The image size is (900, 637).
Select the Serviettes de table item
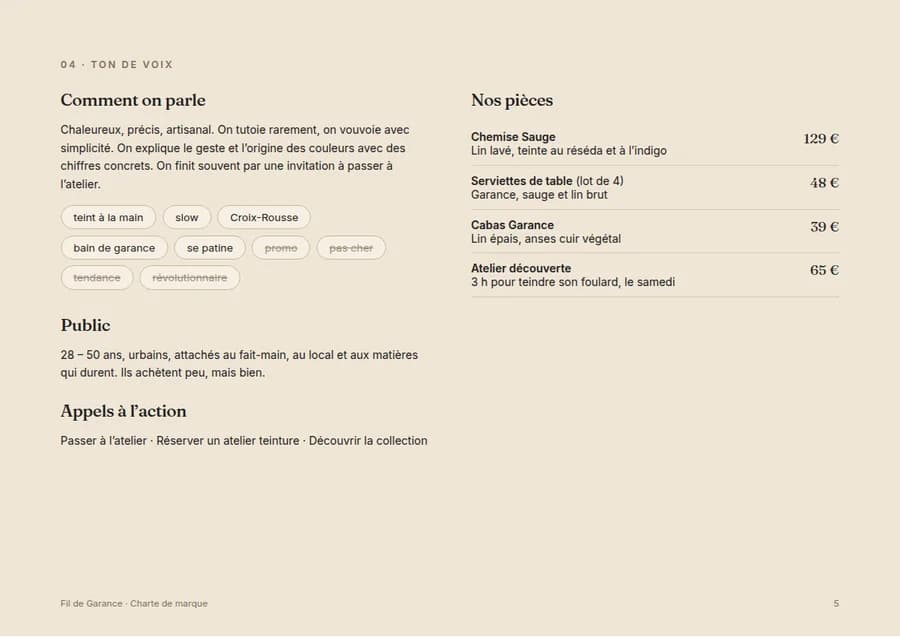pyautogui.click(x=655, y=188)
